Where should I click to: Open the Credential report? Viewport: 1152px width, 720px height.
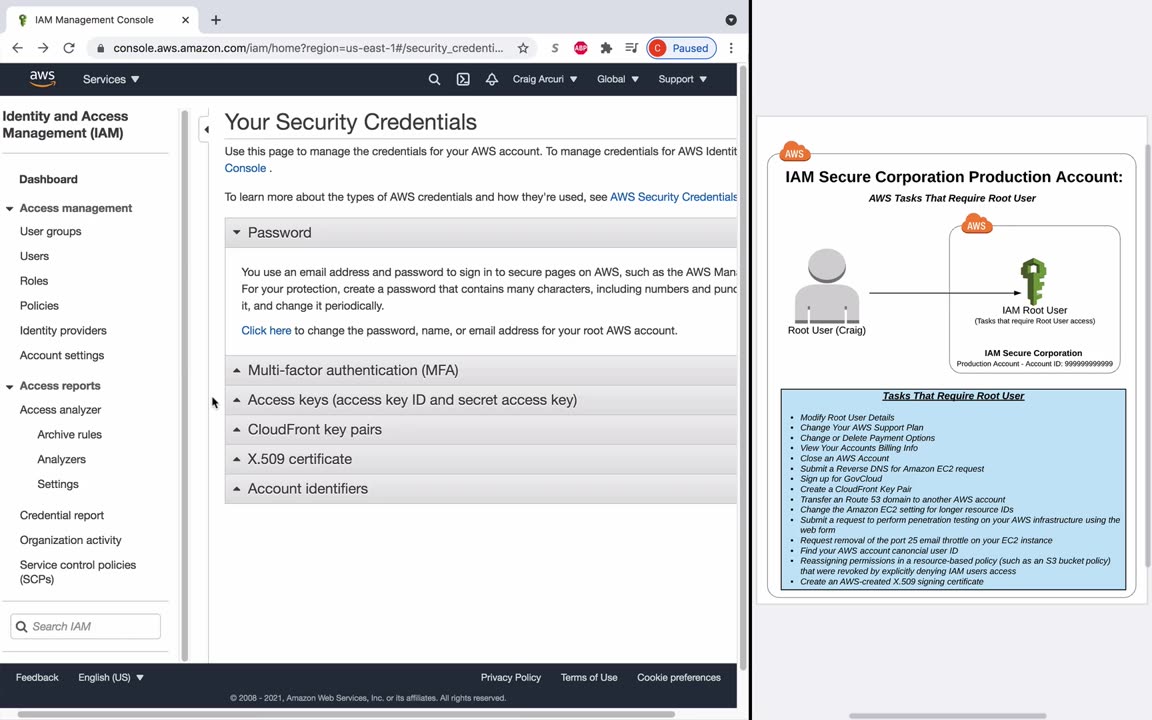[x=62, y=516]
